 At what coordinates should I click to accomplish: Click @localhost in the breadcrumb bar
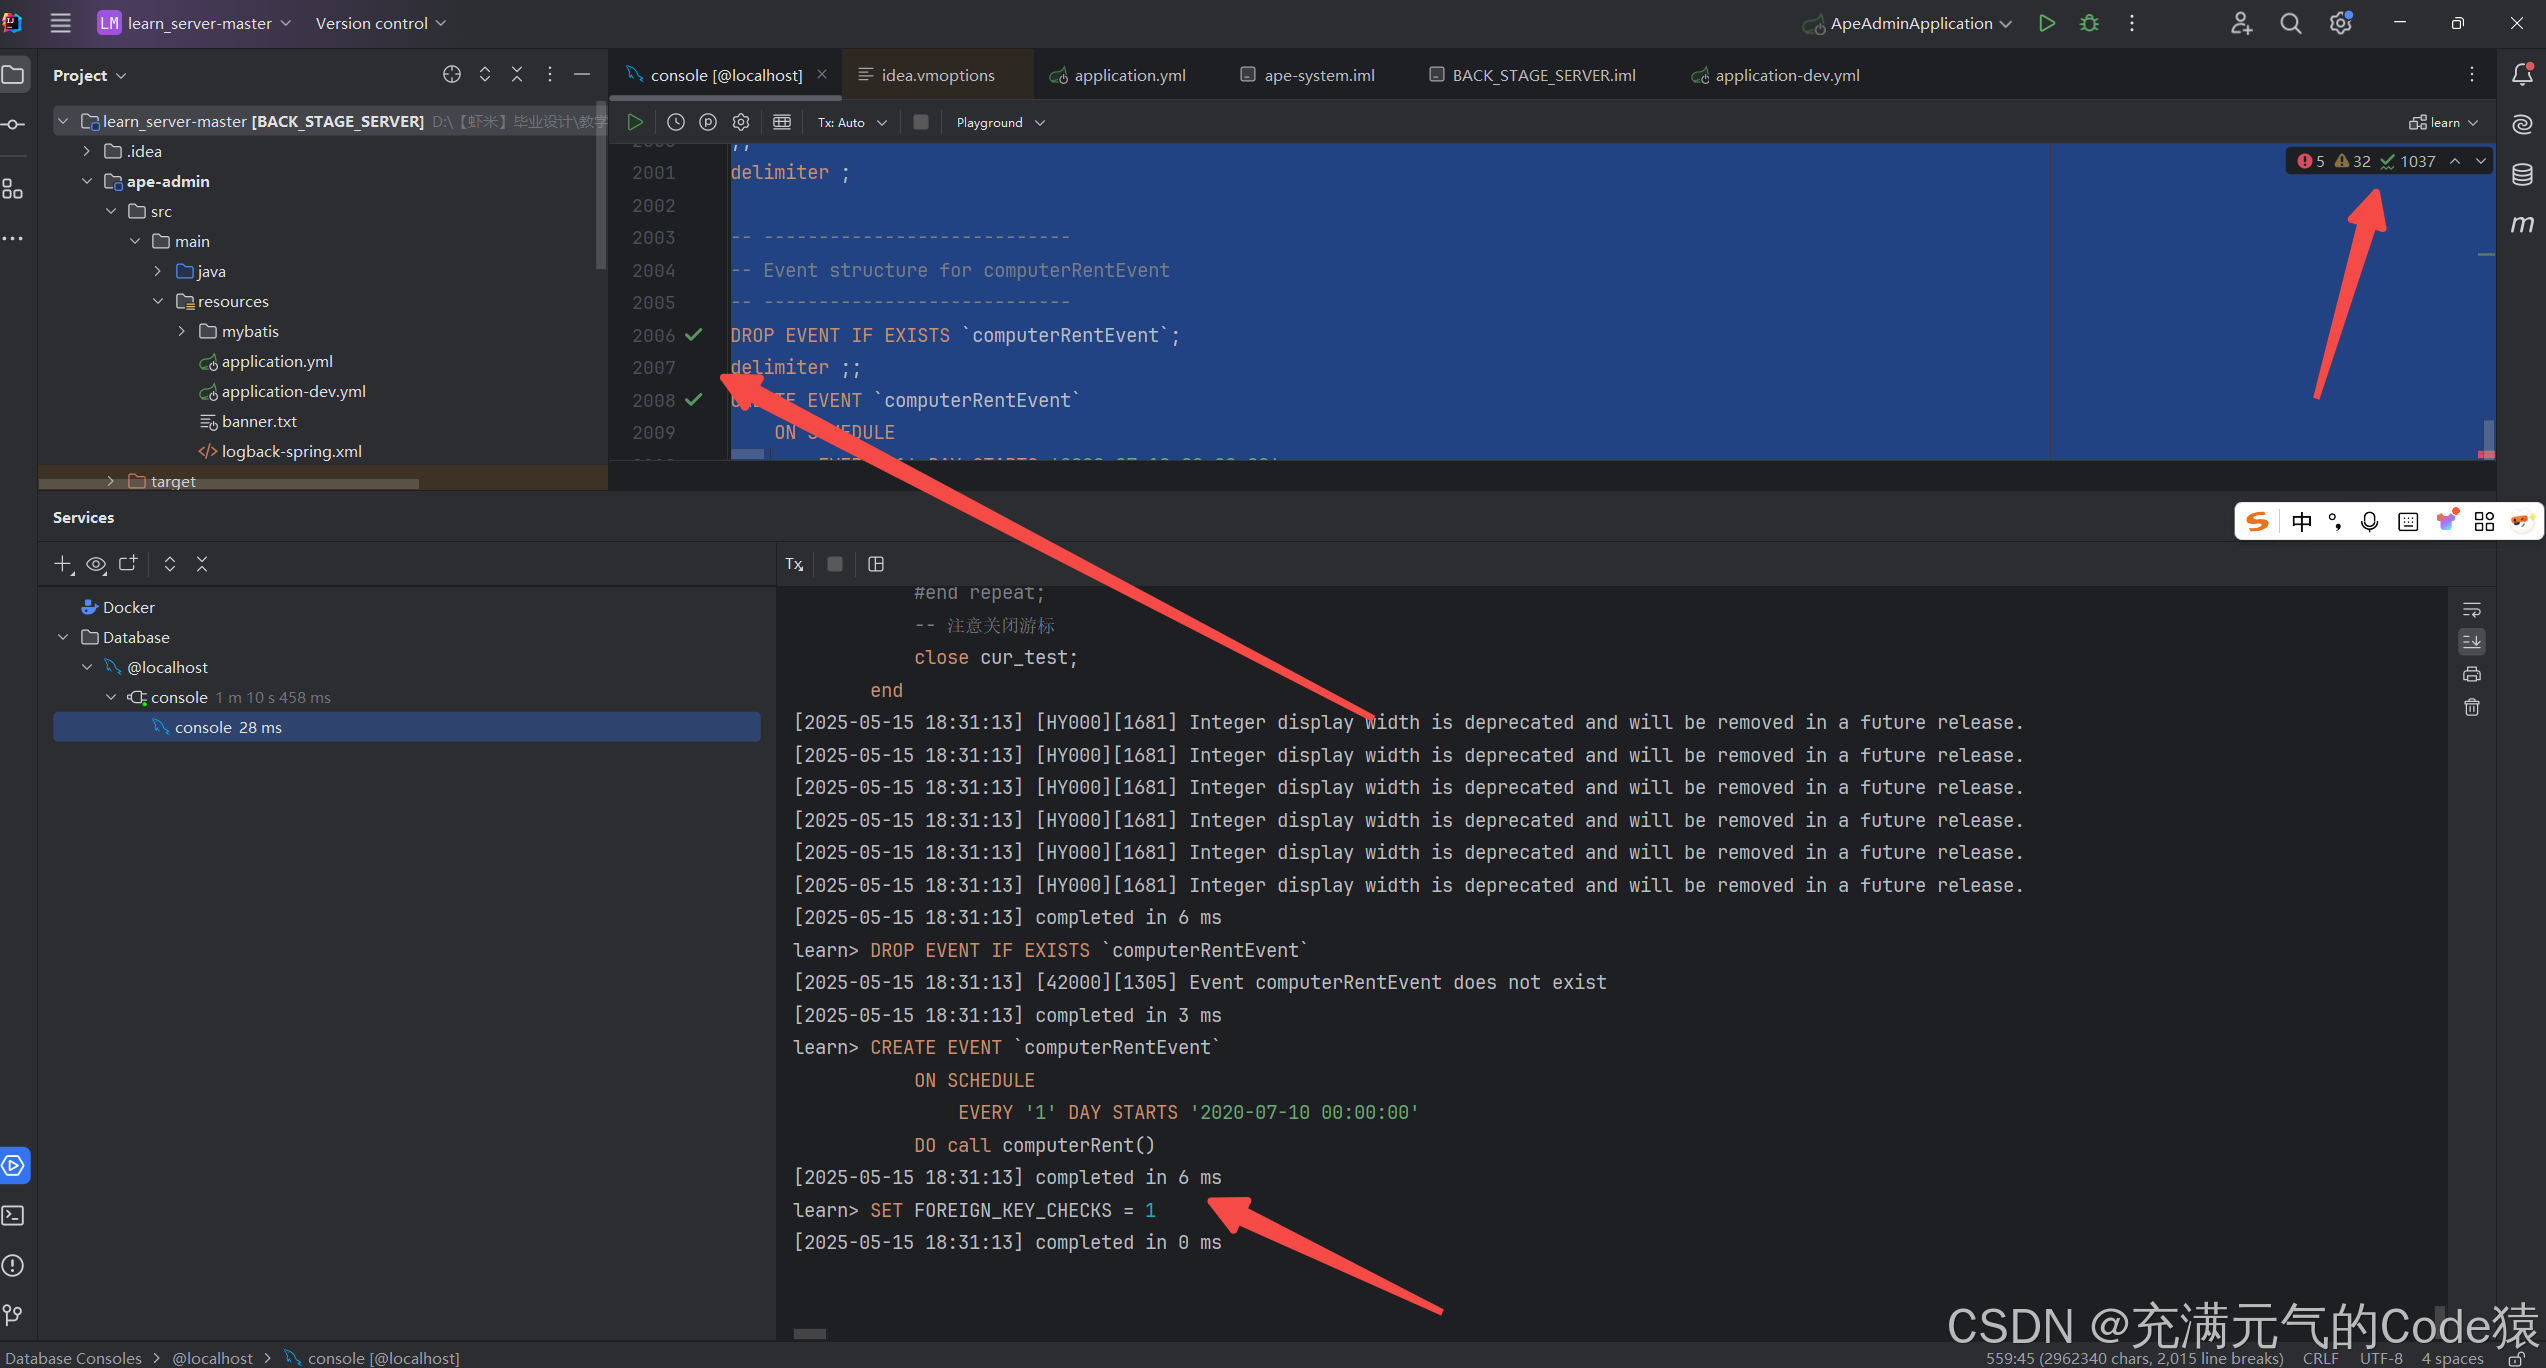pos(212,1357)
